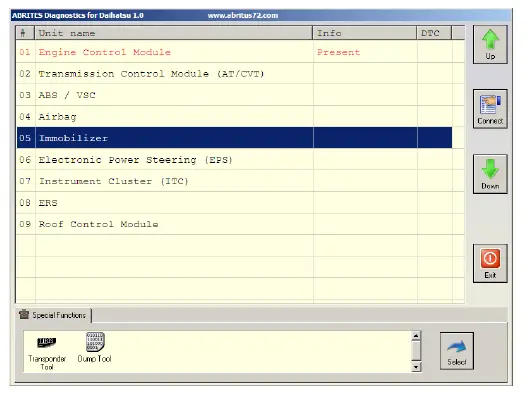The height and width of the screenshot is (394, 530).
Task: Select Transmission Control Module (AT/CVT) row
Action: [x=234, y=74]
